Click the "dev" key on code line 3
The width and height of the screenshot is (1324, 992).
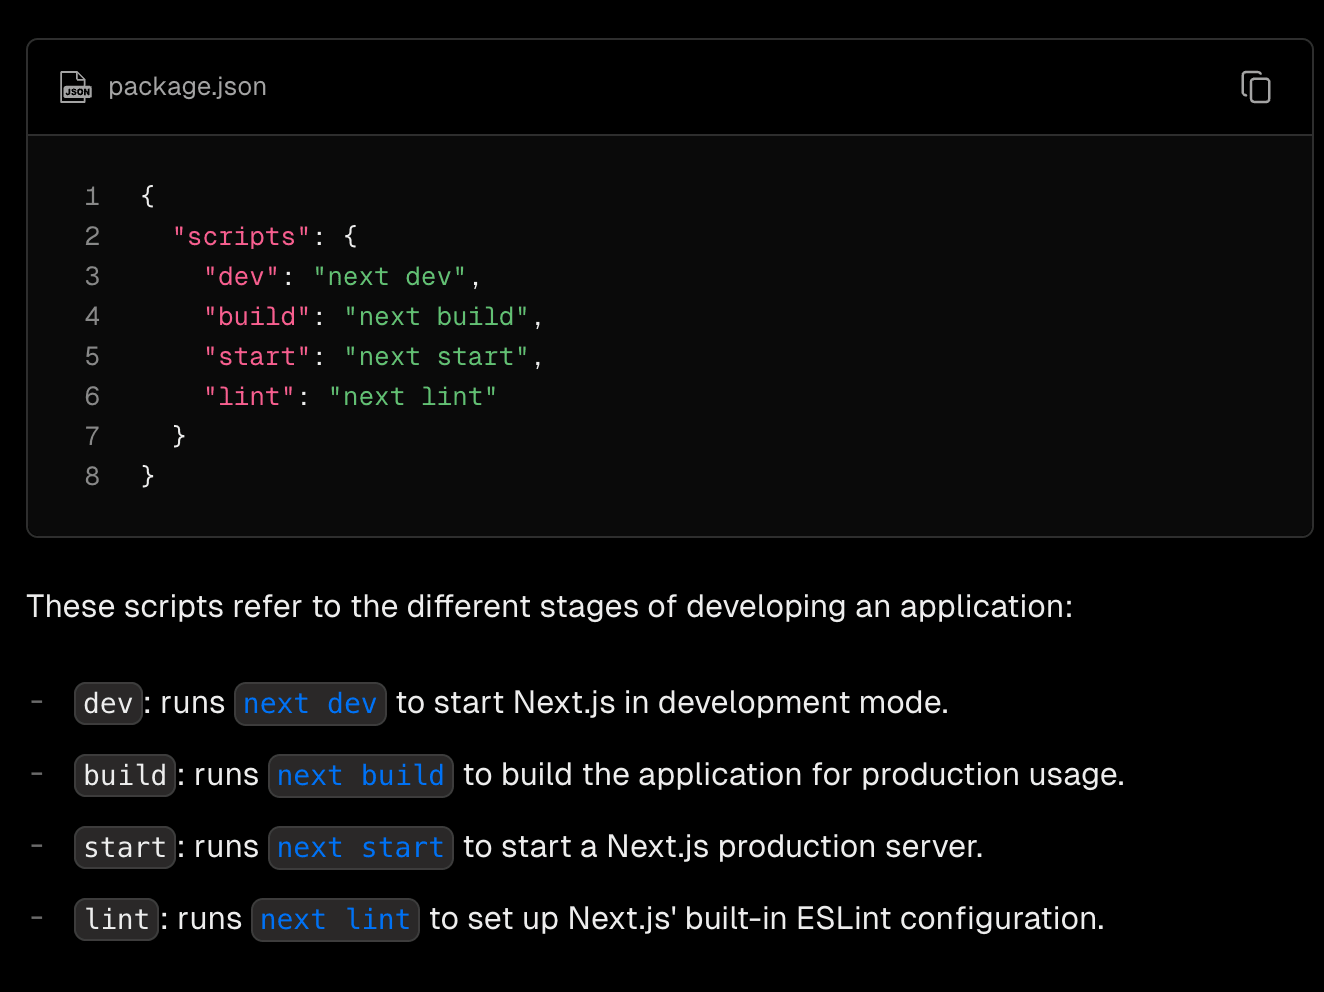click(x=241, y=277)
